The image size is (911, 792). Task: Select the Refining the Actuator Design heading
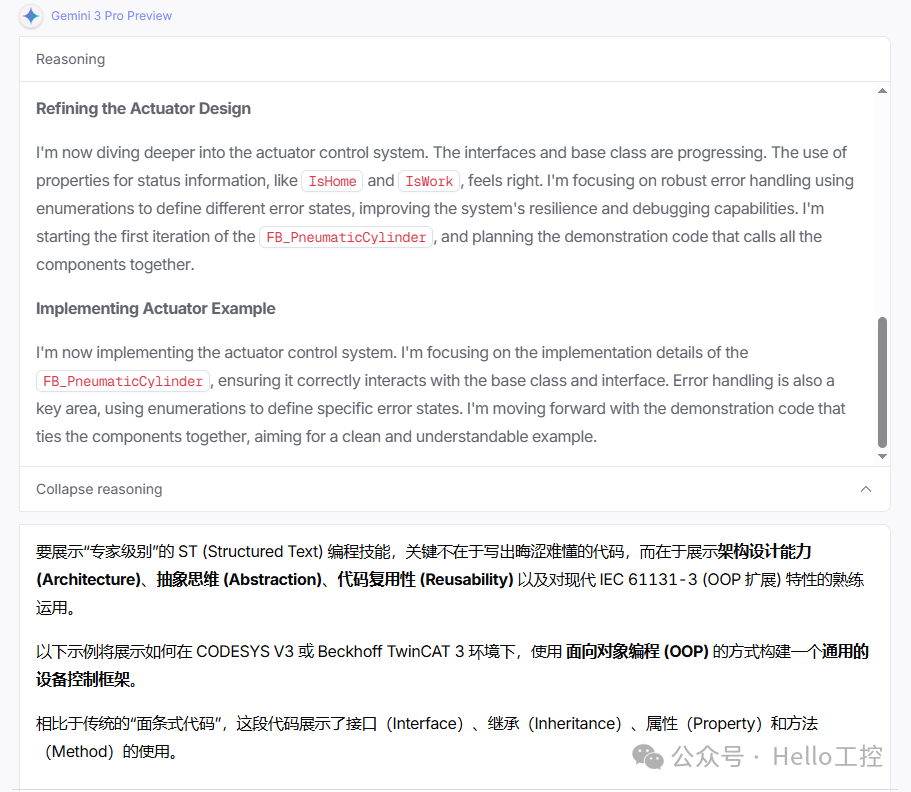pyautogui.click(x=144, y=109)
